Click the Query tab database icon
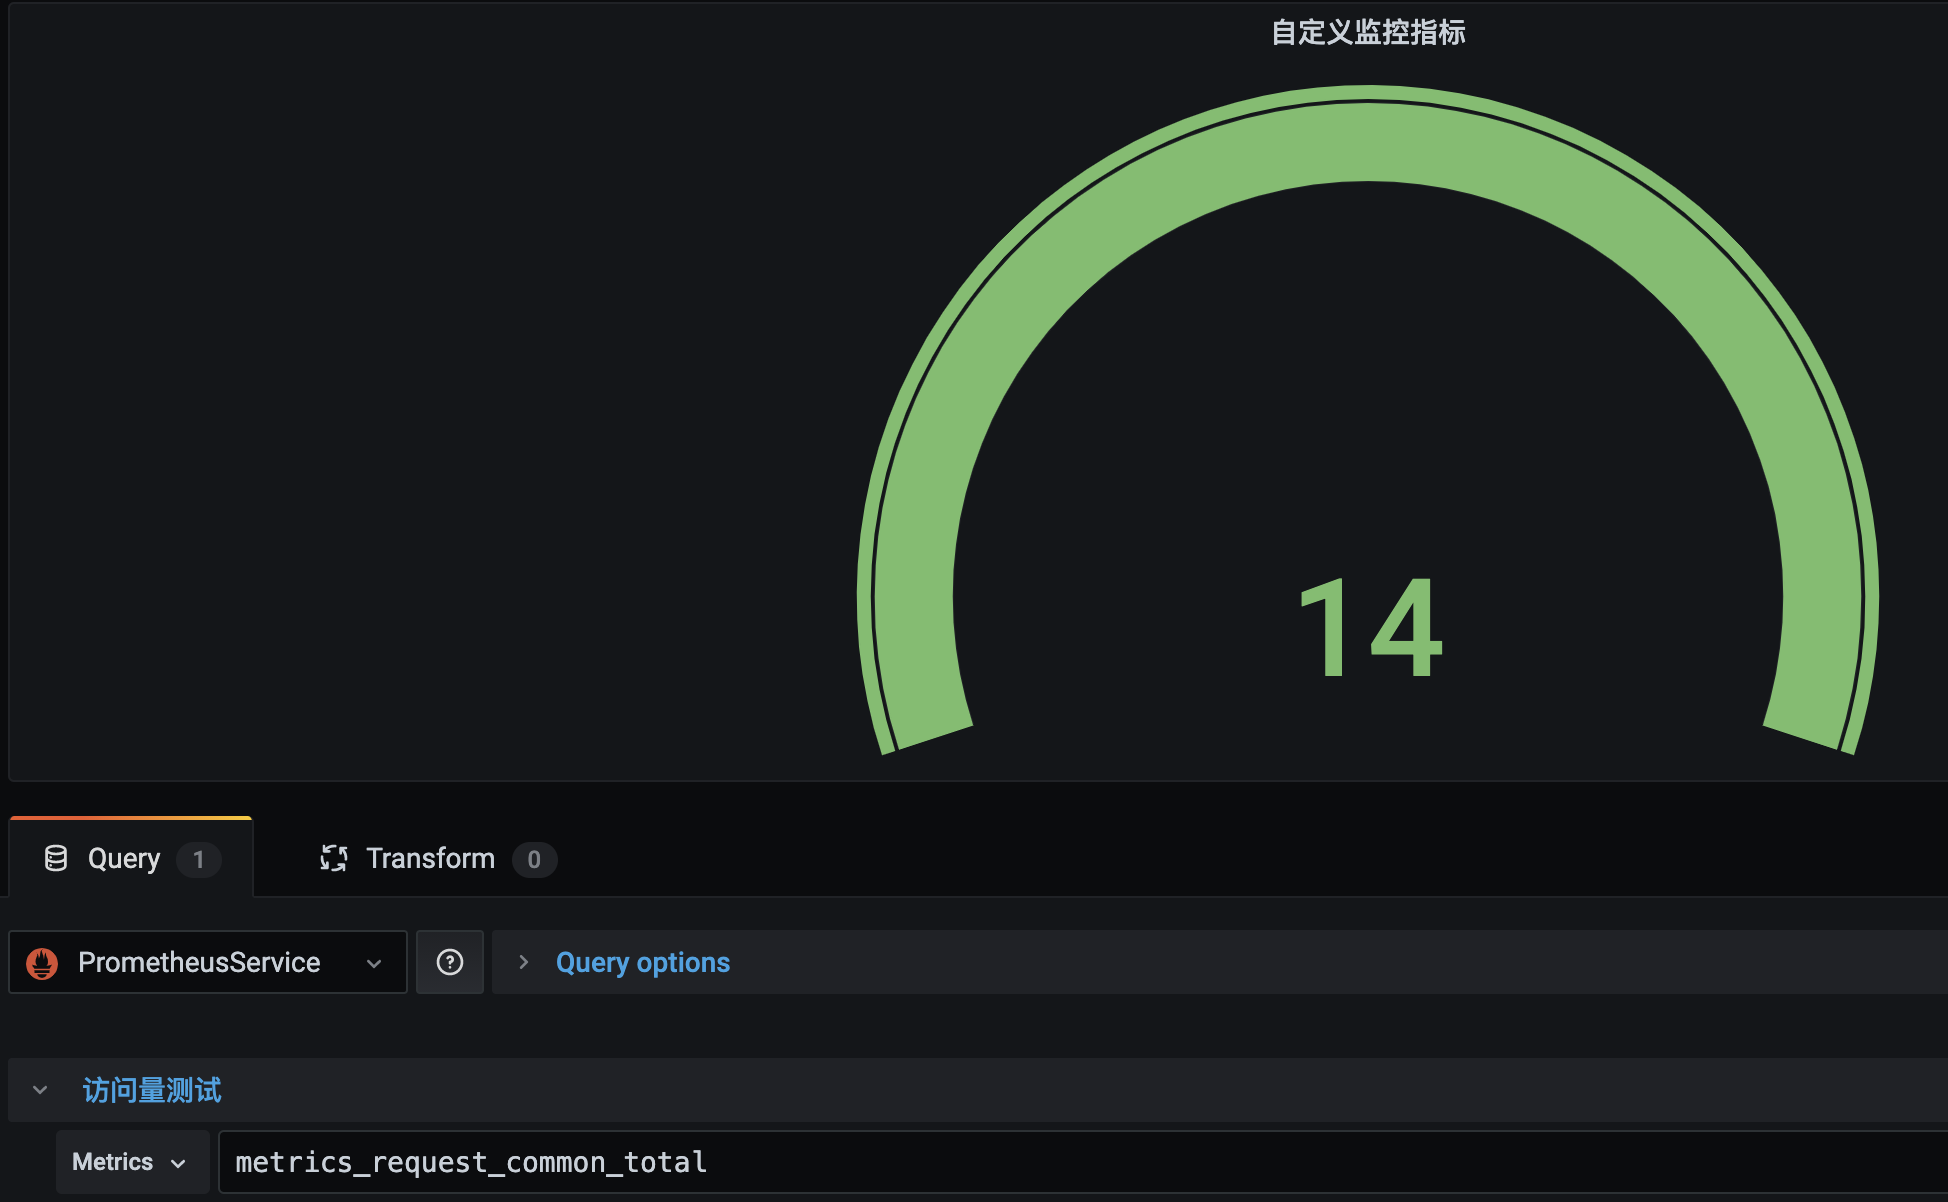The image size is (1948, 1202). click(56, 858)
